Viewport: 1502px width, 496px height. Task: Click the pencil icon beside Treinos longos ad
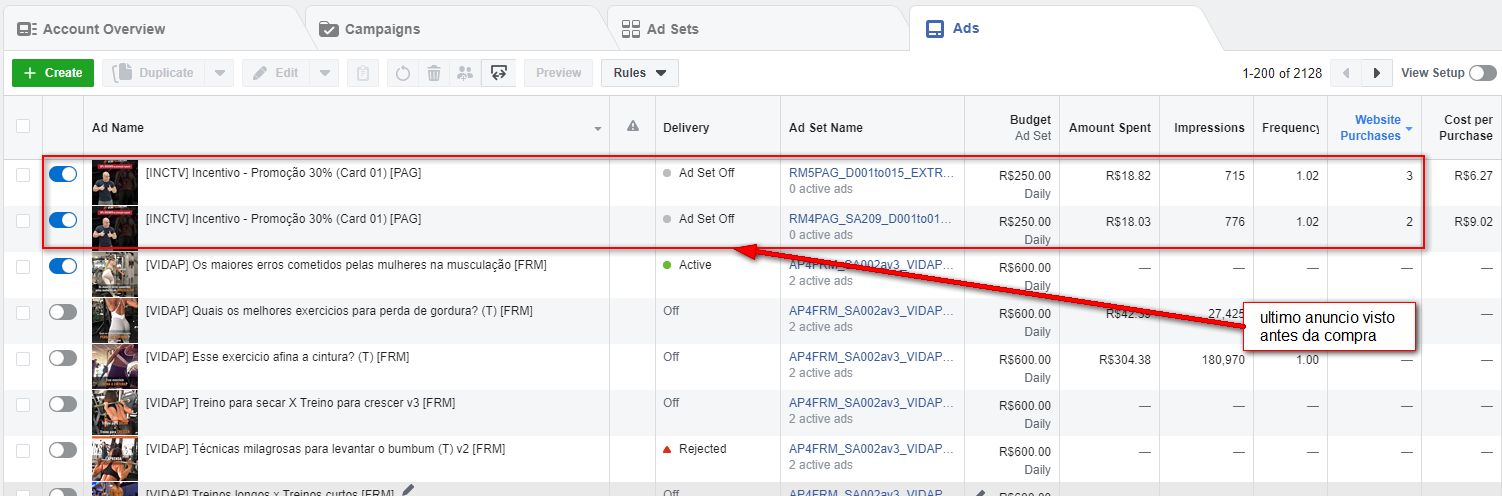point(408,490)
